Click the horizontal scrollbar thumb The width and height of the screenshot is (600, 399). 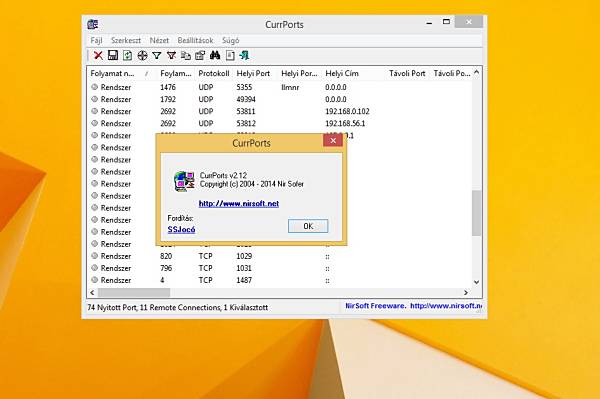134,293
